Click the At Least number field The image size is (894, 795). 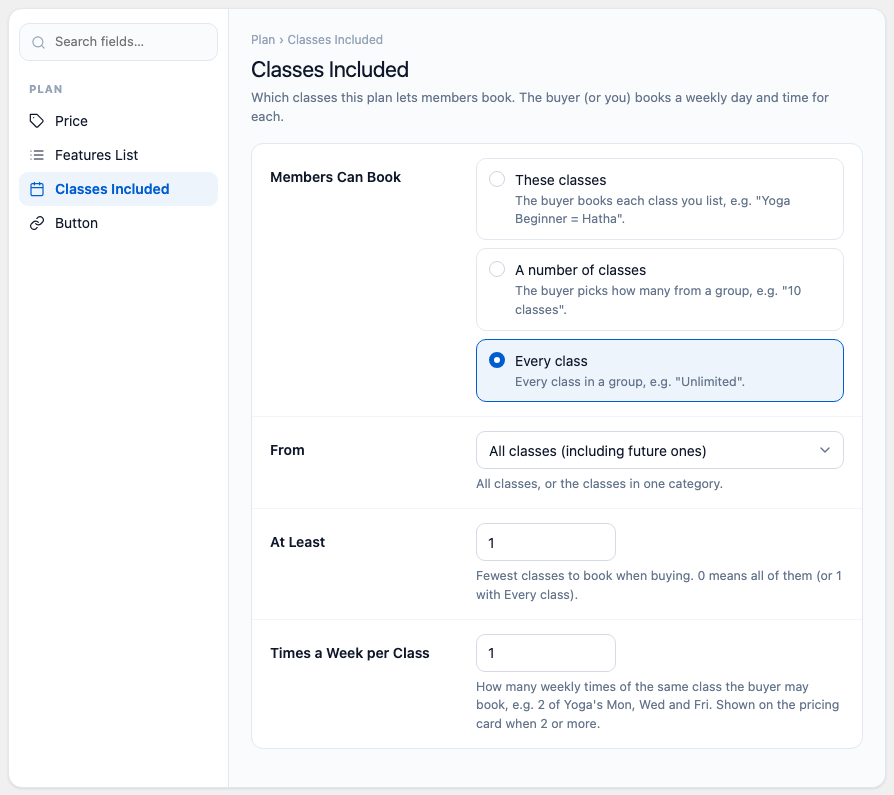[x=546, y=542]
